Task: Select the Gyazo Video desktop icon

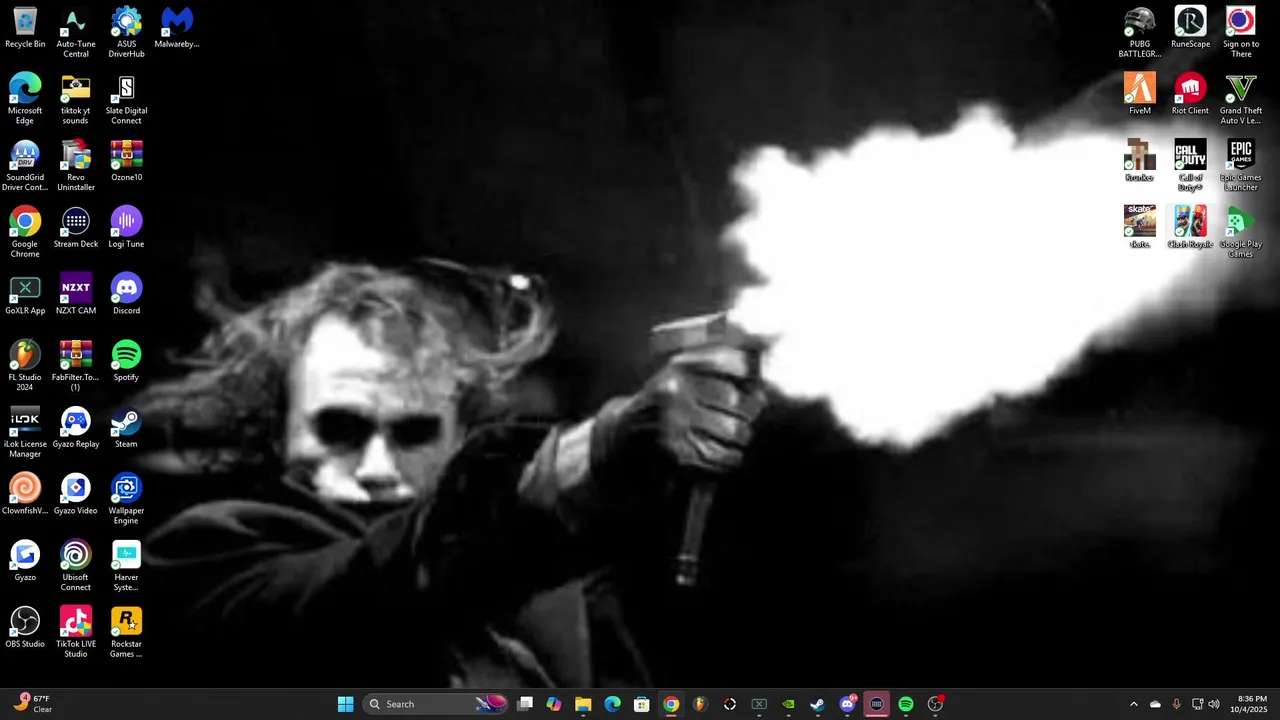Action: (x=76, y=495)
